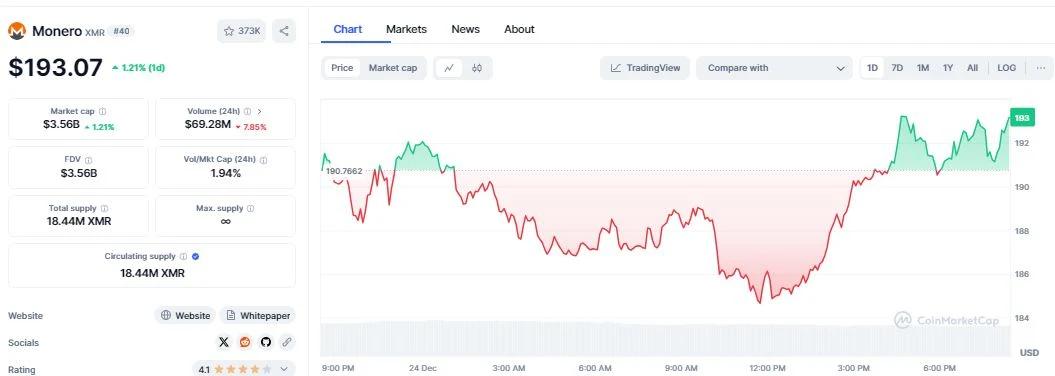Toggle chart to Market cap view

click(x=393, y=68)
